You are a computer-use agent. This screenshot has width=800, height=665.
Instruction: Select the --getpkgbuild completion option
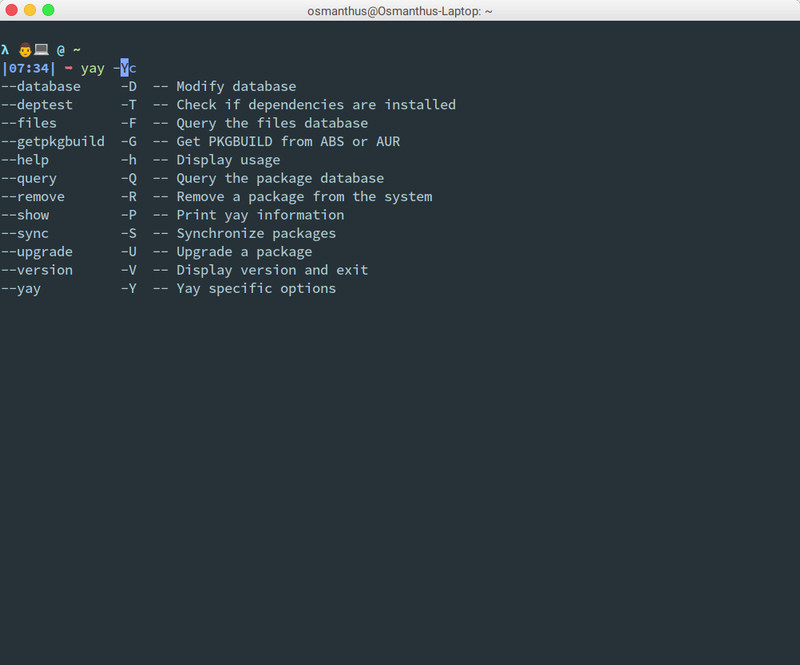tap(53, 141)
